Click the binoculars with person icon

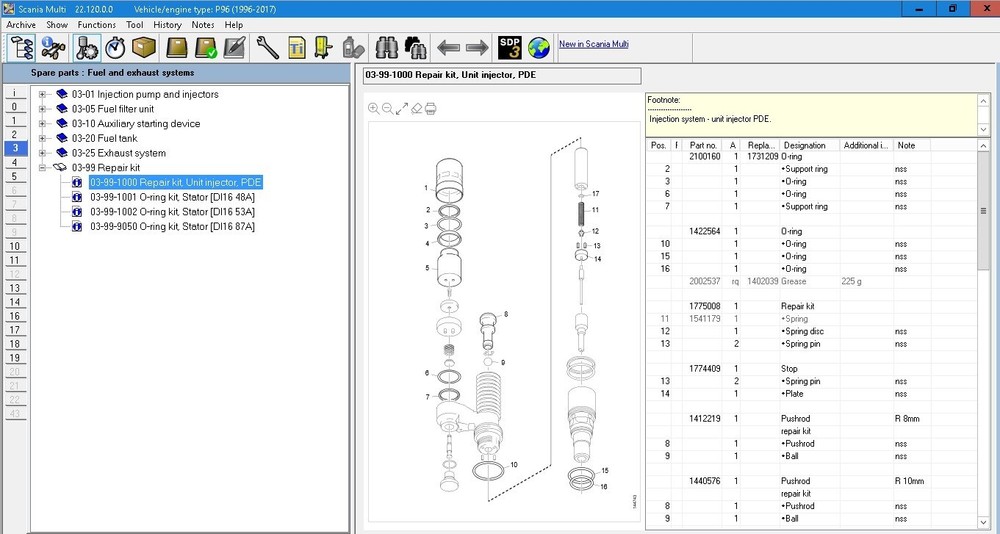416,48
